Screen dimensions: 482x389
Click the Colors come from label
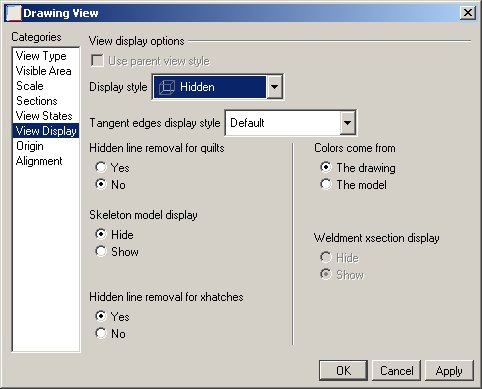355,148
